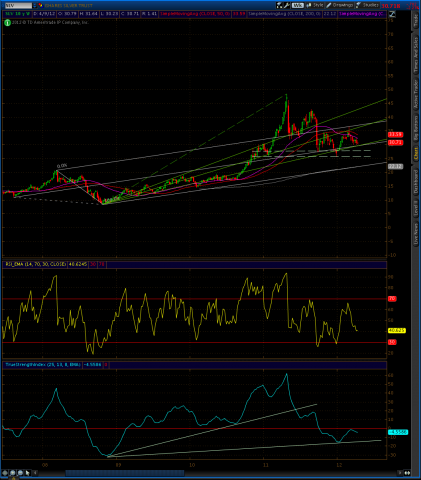Toggle the chart study header collapse icon
Screen dimensions: 421x480
point(392,14)
